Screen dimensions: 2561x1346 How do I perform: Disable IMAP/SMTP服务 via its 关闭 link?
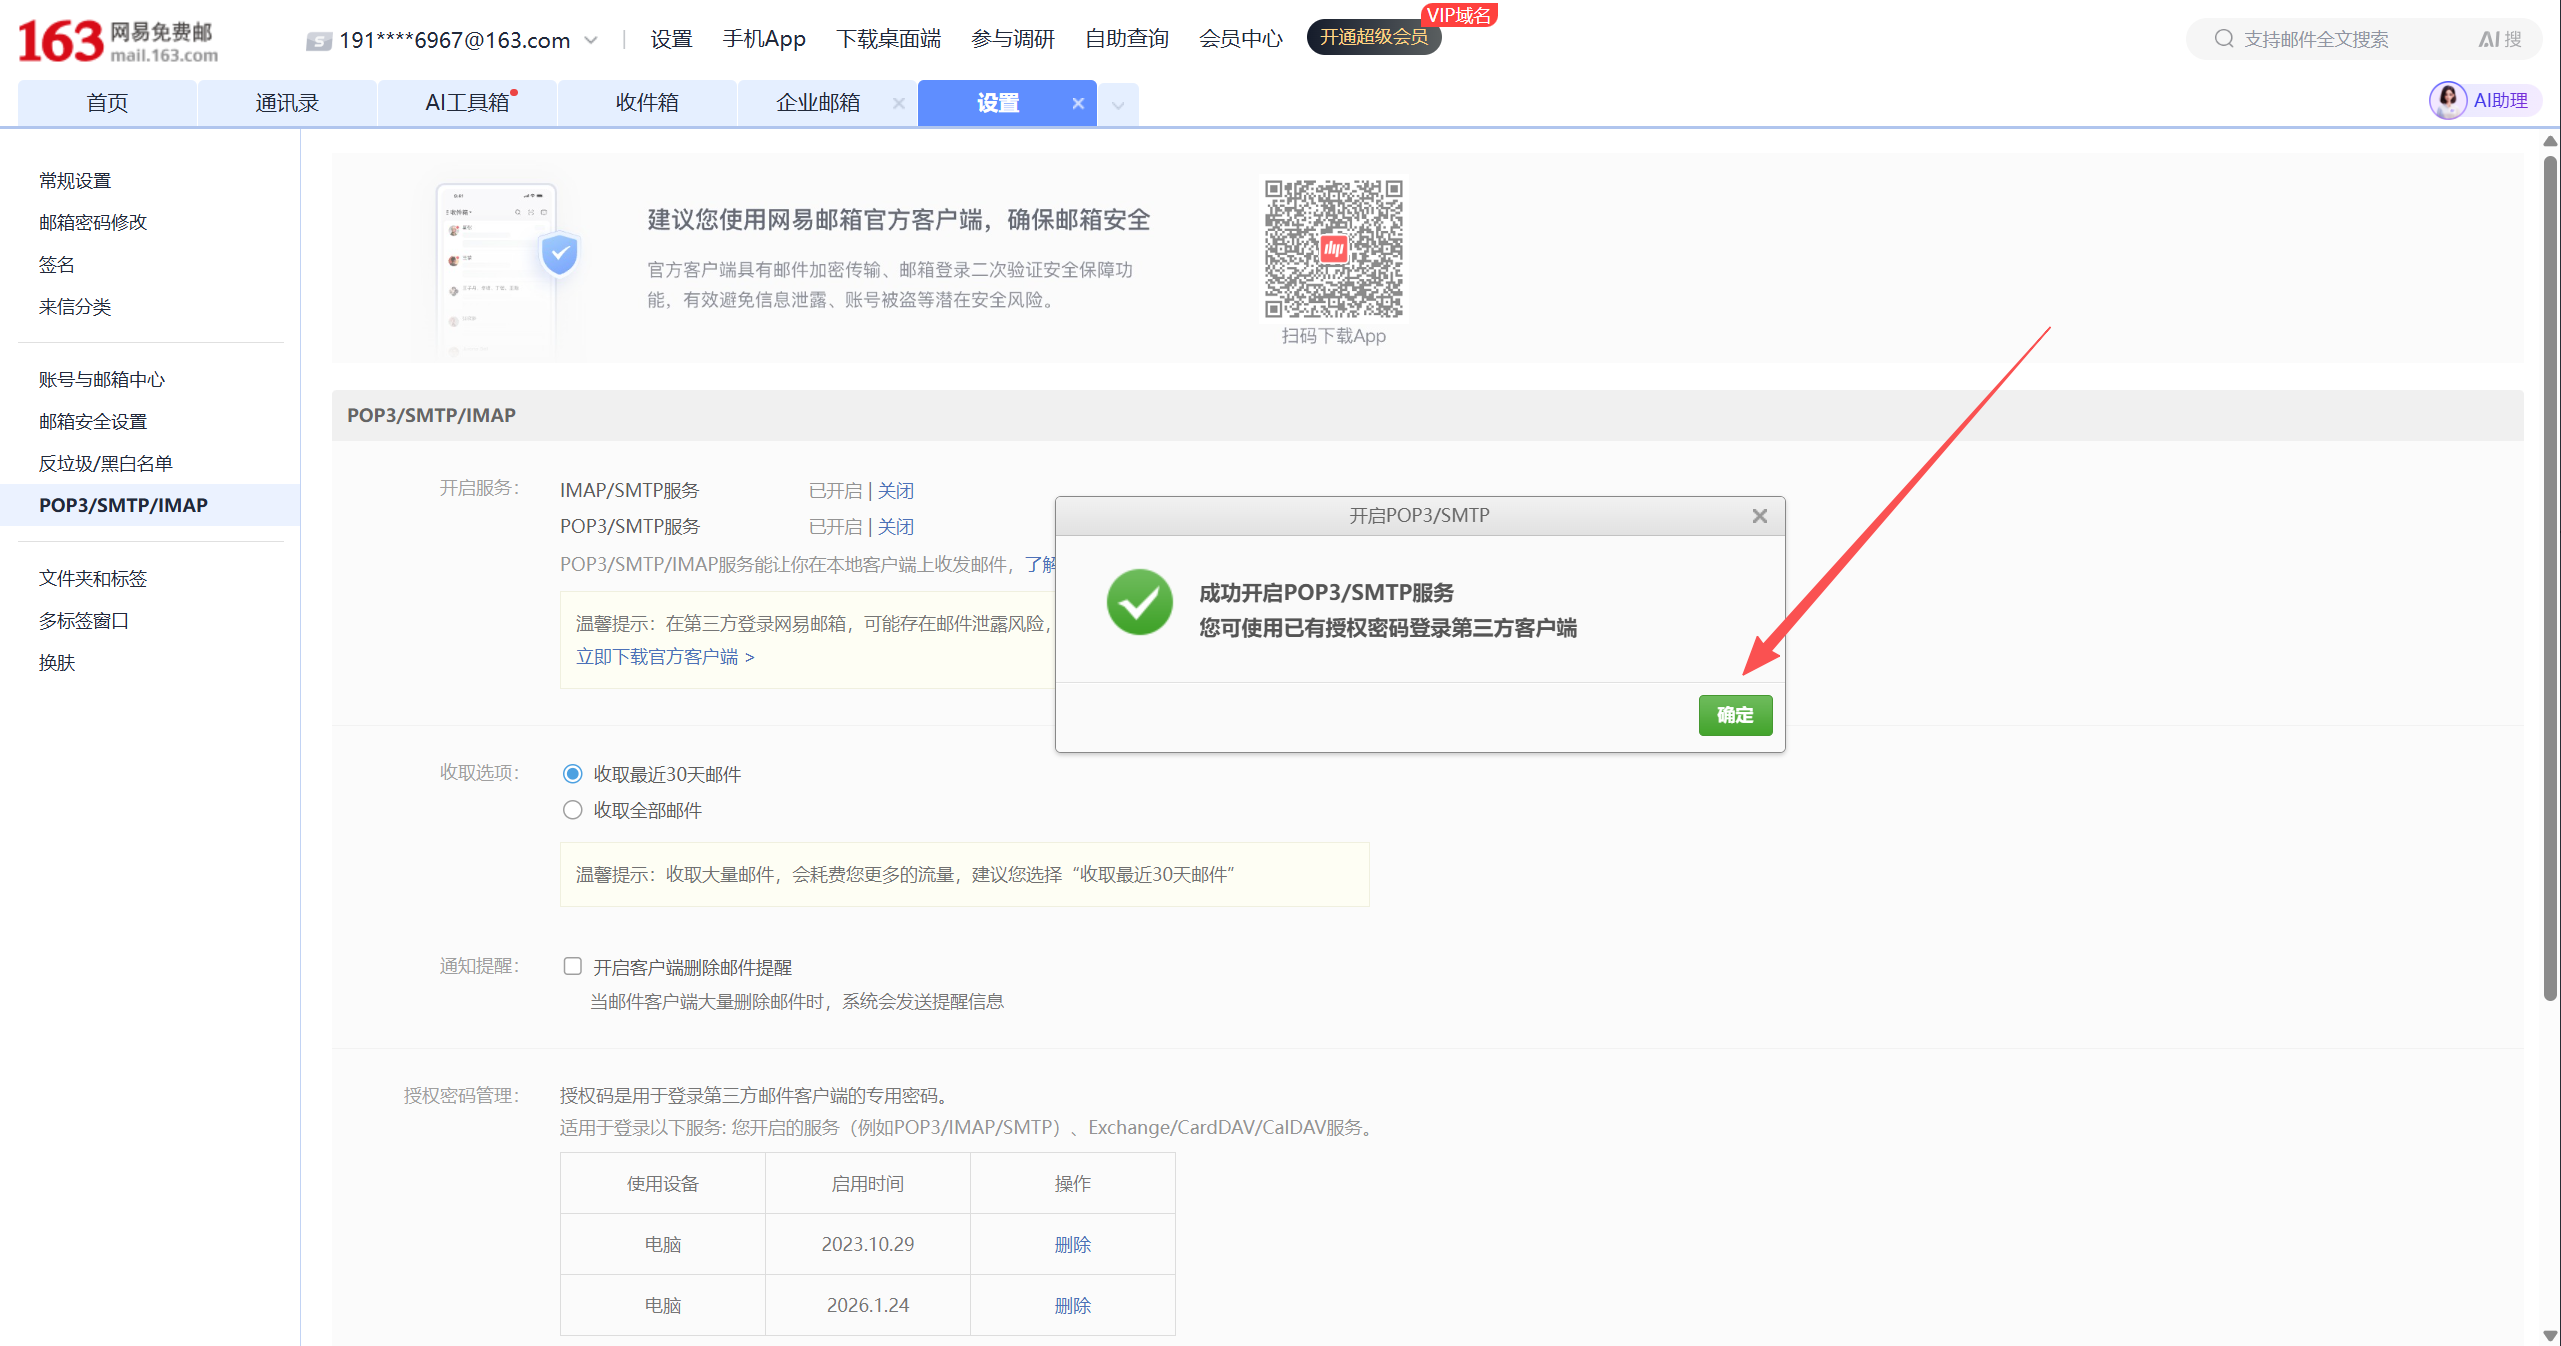(x=895, y=490)
